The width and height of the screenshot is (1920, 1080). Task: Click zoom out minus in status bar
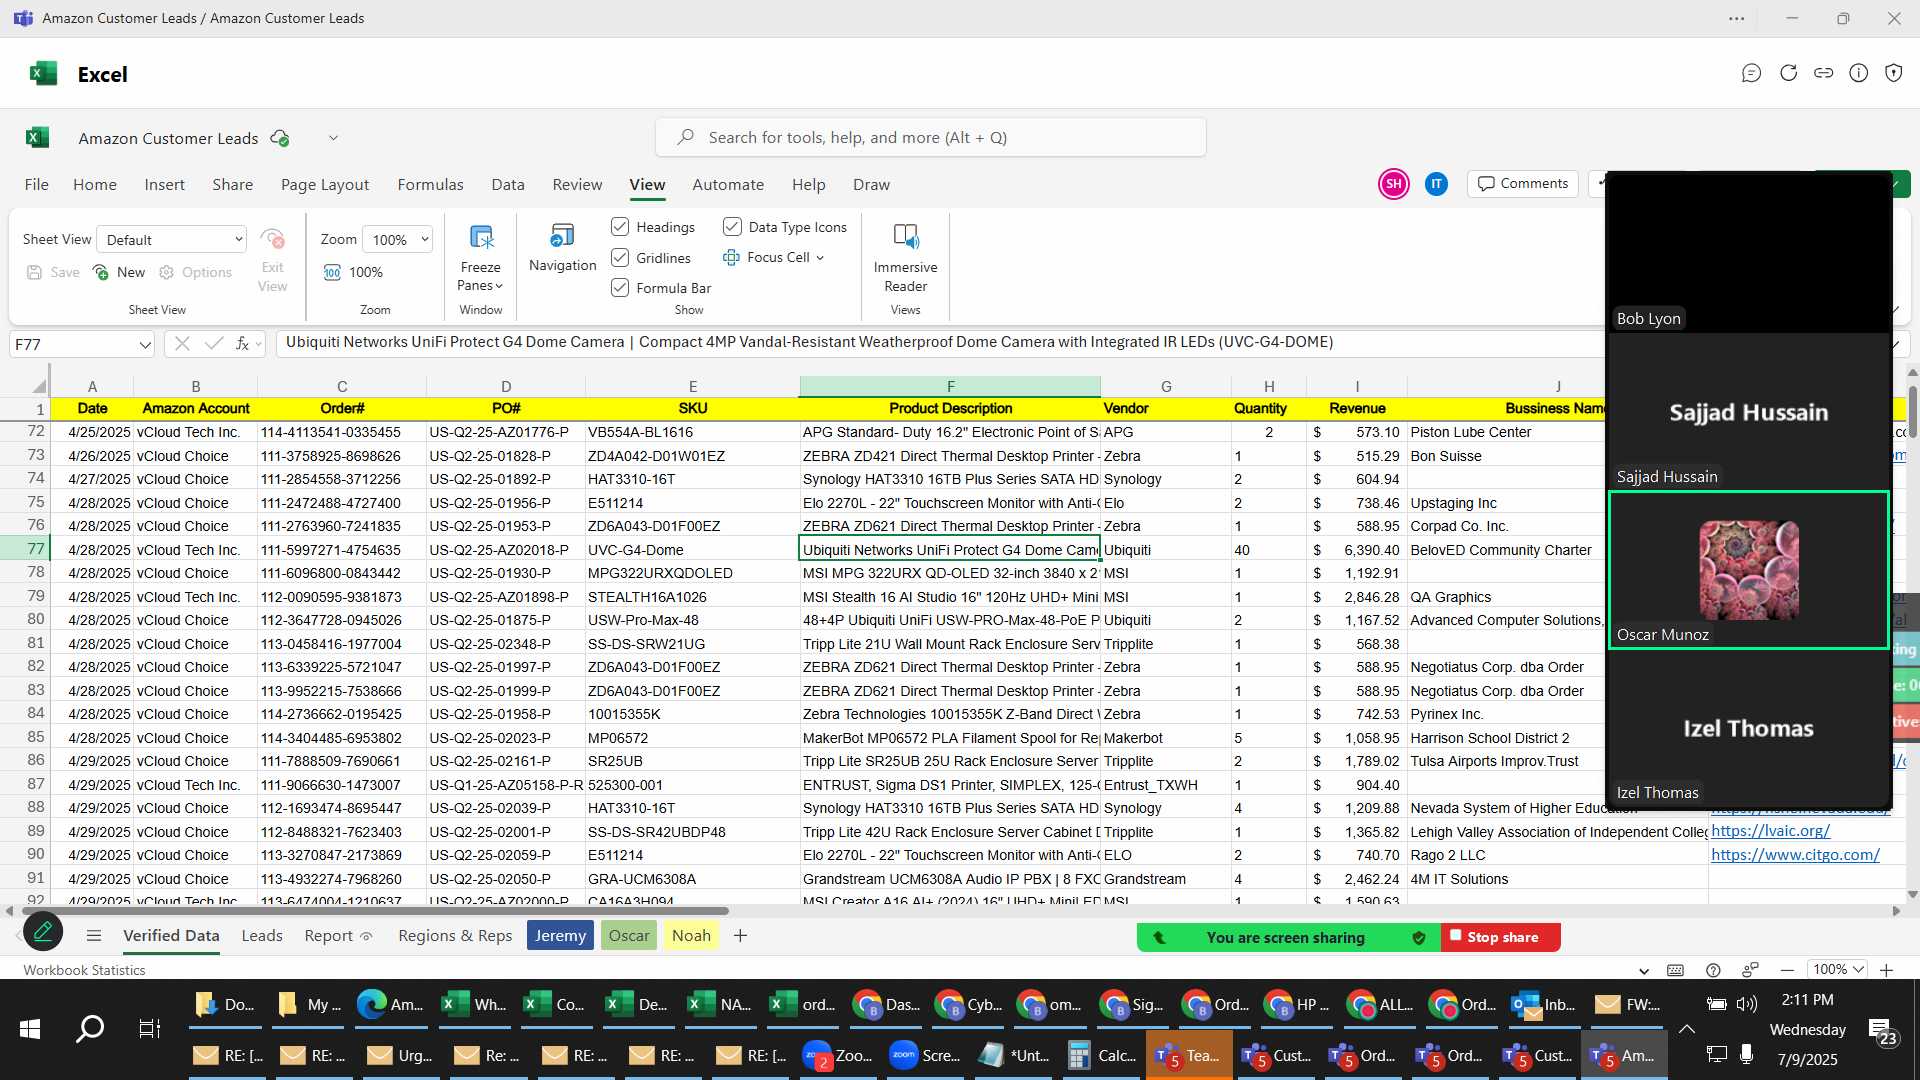[x=1787, y=970]
